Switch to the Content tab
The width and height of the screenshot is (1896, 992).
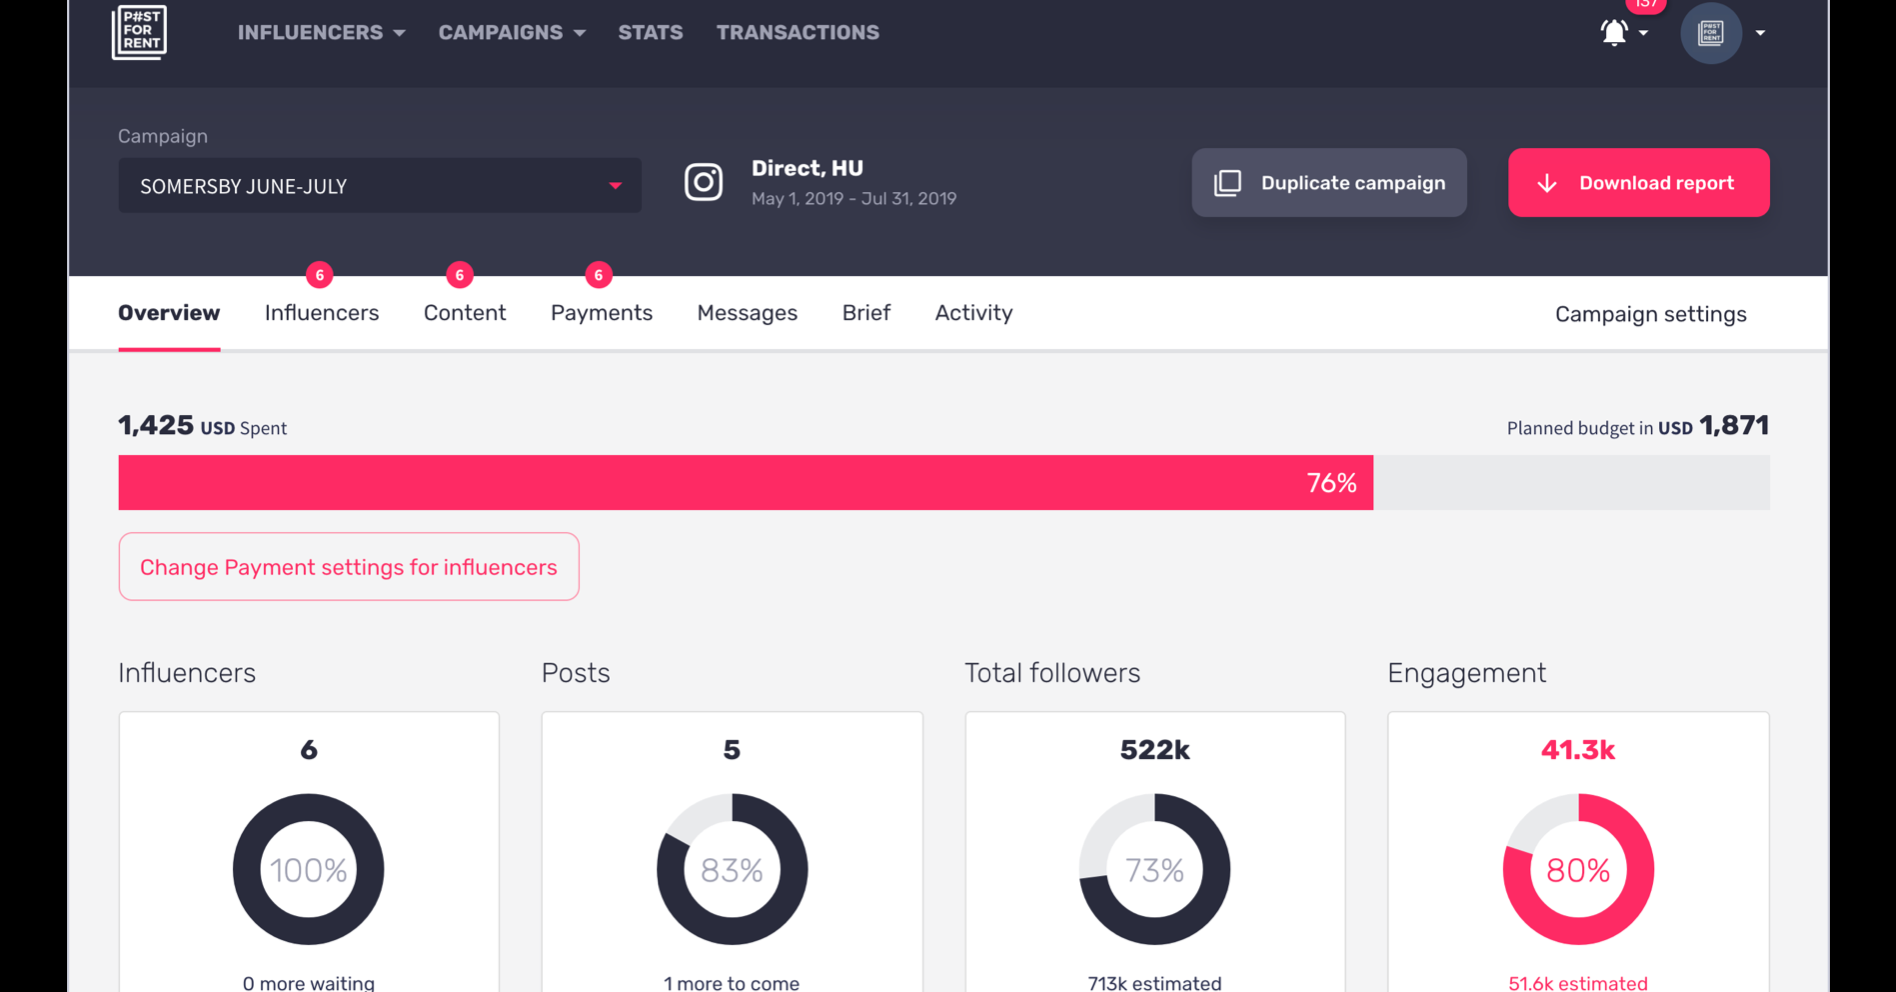point(464,313)
